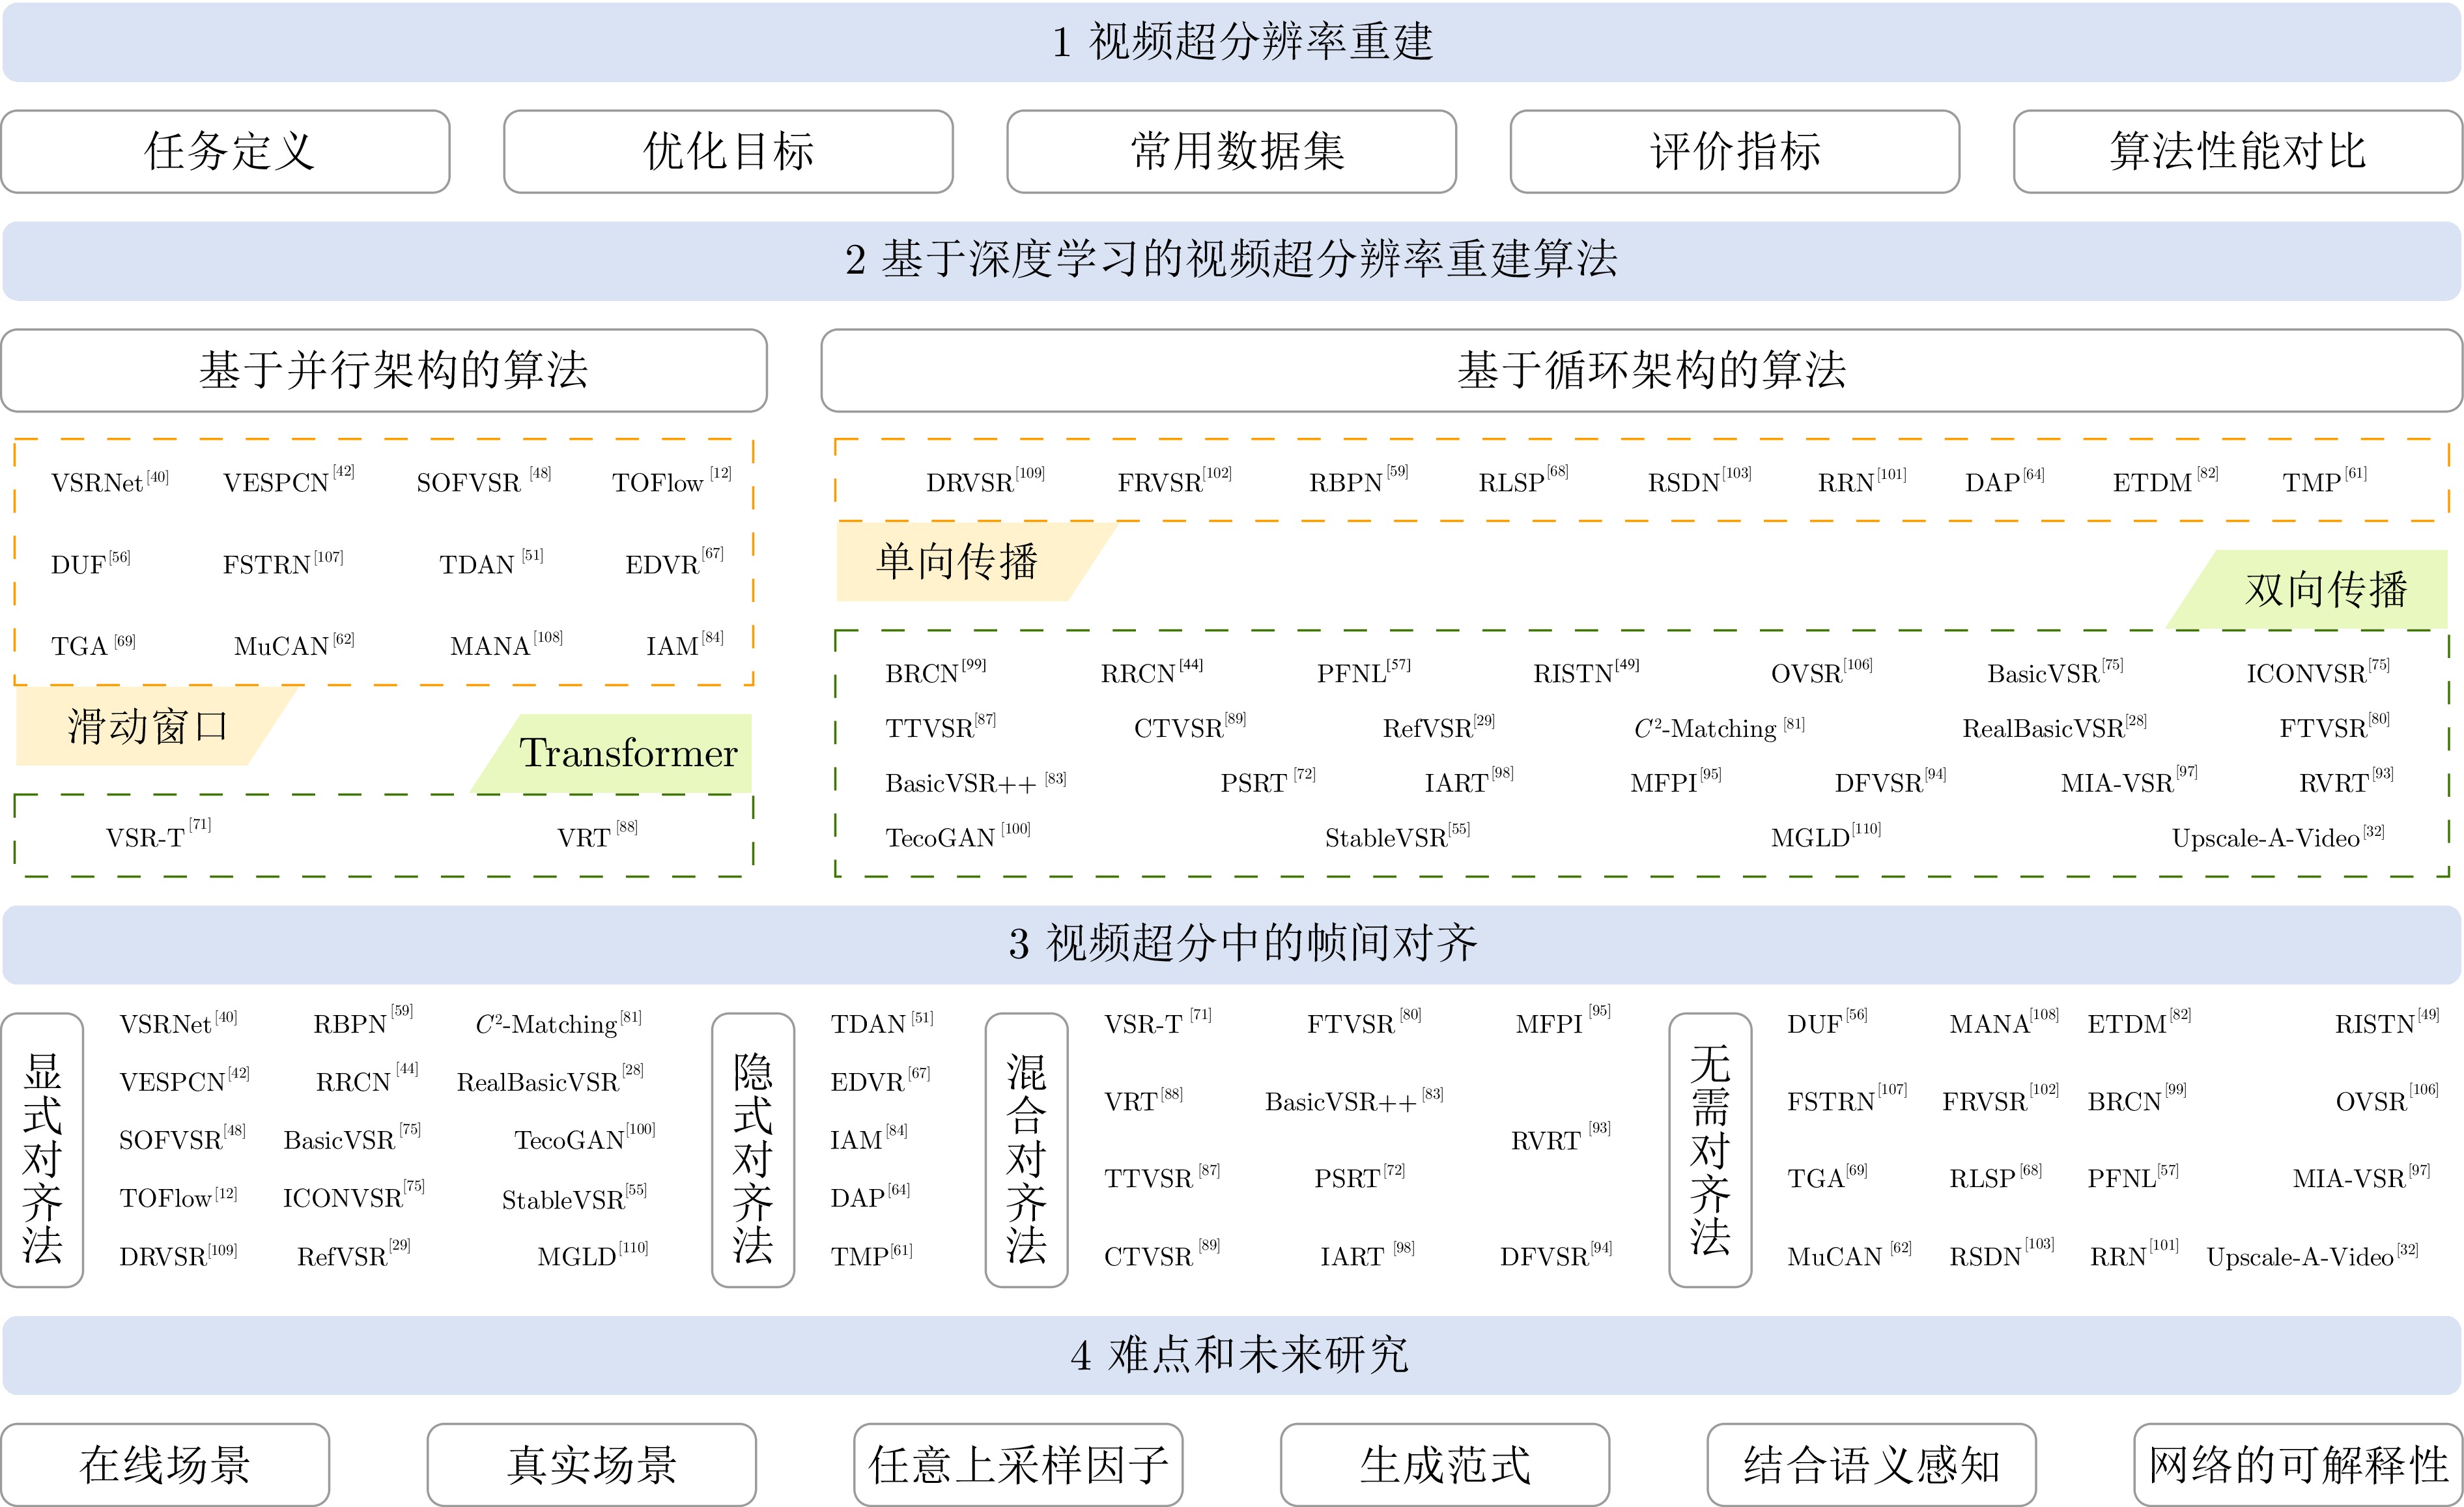2464x1507 pixels.
Task: Click DRVSR in the unidirectional group
Action: coord(985,481)
